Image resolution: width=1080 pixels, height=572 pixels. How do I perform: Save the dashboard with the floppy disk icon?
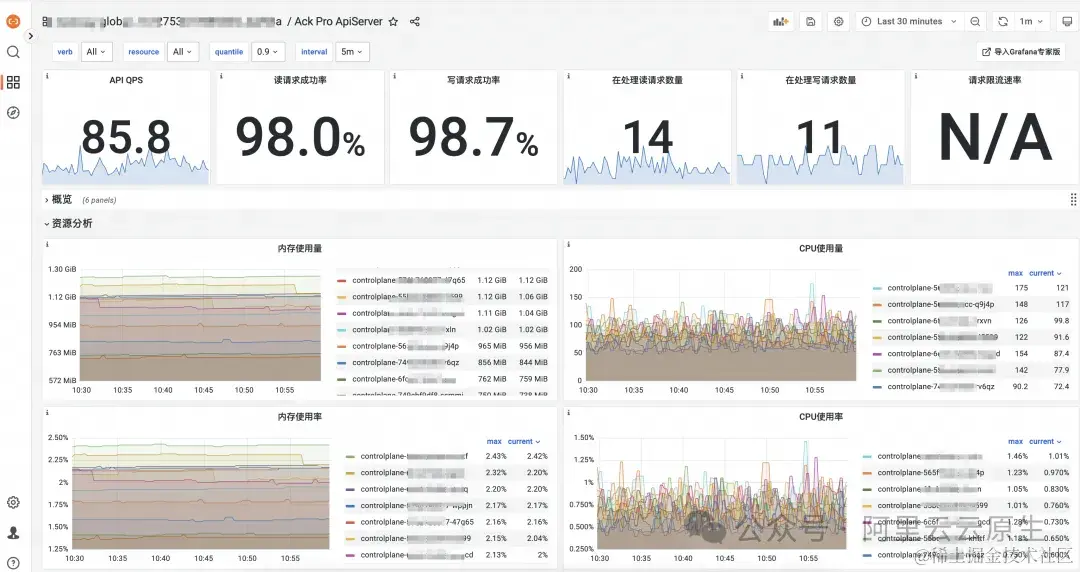(x=811, y=21)
